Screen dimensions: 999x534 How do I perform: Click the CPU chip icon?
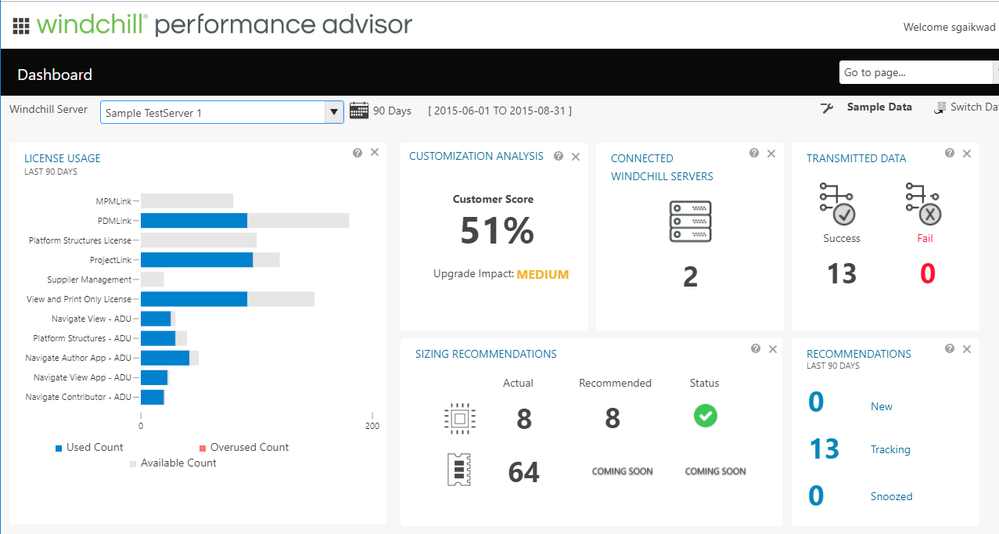pos(460,419)
